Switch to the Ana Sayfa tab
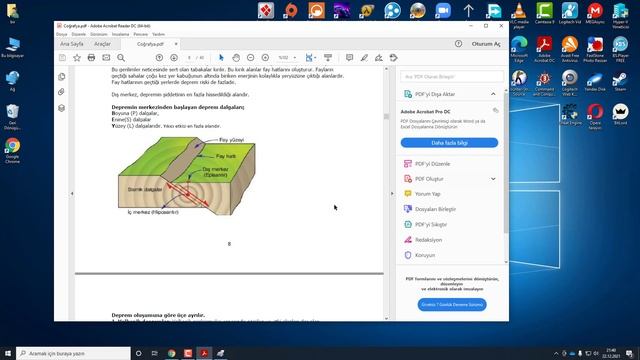Image resolution: width=640 pixels, height=360 pixels. click(72, 44)
